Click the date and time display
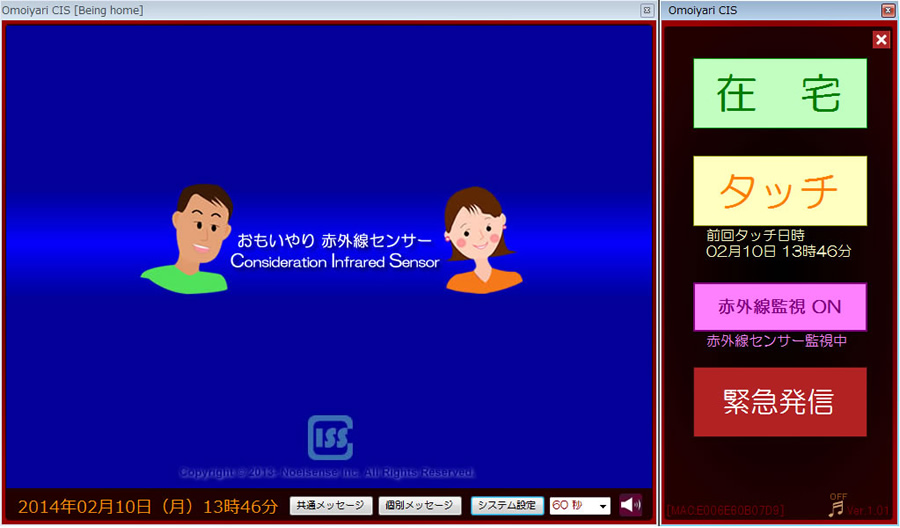Screen dimensions: 900x528 coord(148,507)
